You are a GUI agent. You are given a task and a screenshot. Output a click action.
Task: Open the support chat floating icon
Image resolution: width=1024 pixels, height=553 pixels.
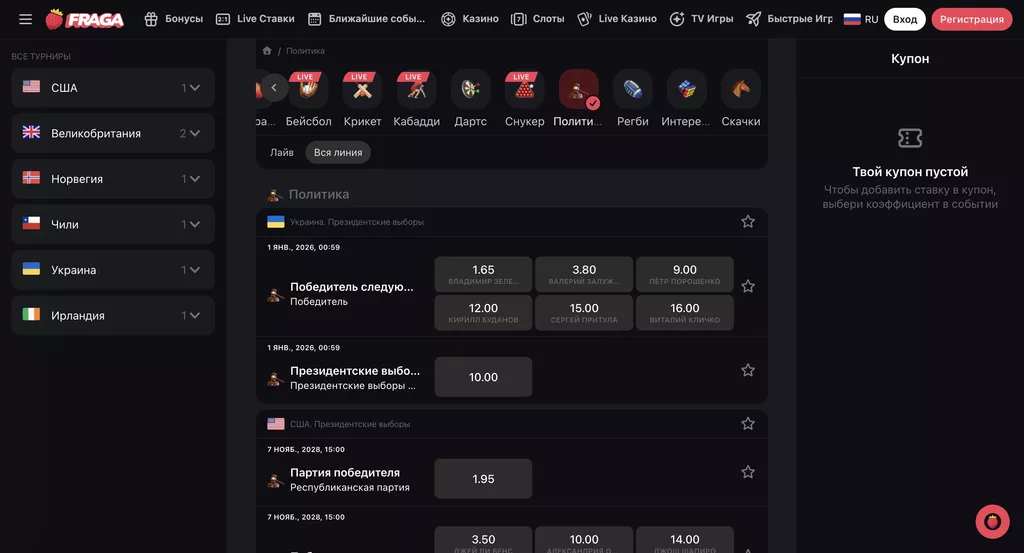(992, 522)
